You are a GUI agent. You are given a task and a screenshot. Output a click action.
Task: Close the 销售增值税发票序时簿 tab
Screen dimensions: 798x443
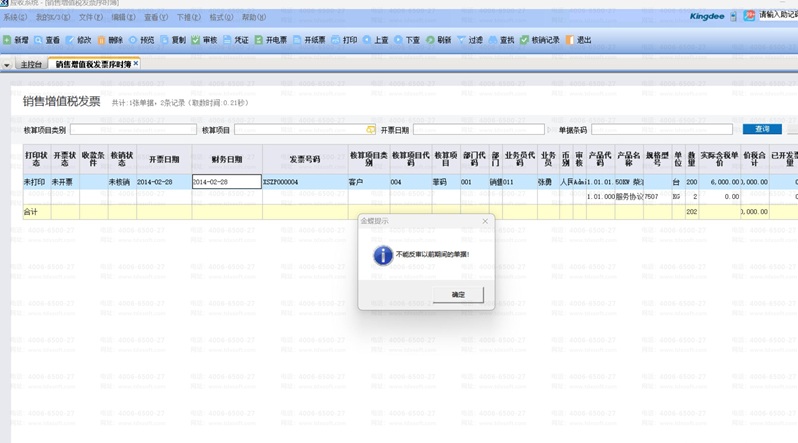point(136,64)
